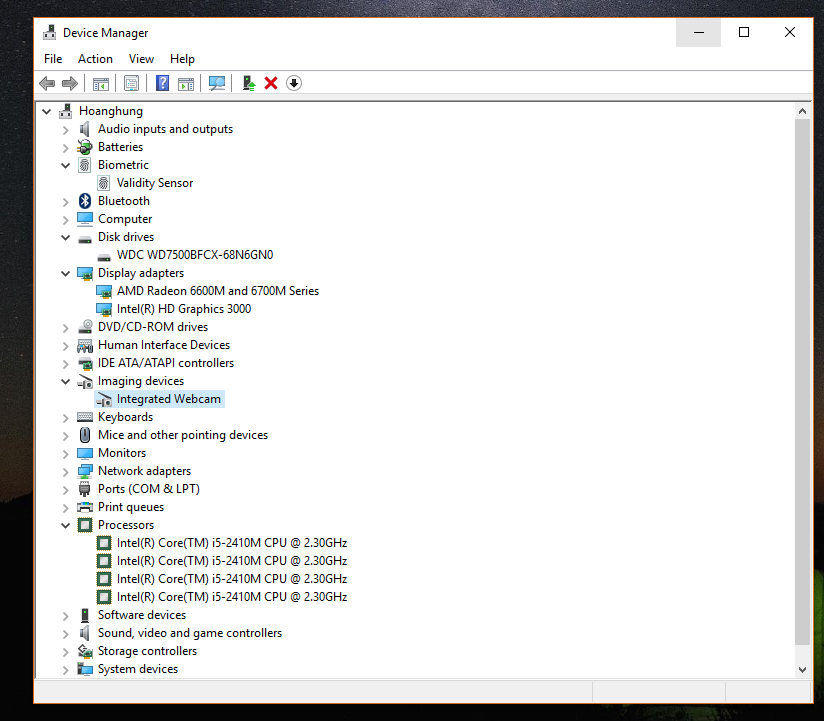Select the first i5-2410M processor entry
Screen dimensions: 824x721
(232, 543)
